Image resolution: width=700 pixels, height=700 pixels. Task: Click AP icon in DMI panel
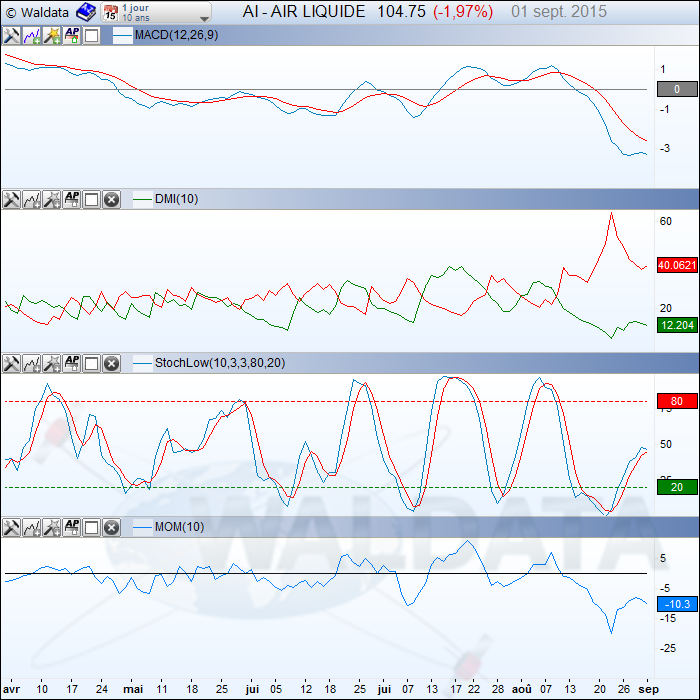(x=72, y=200)
